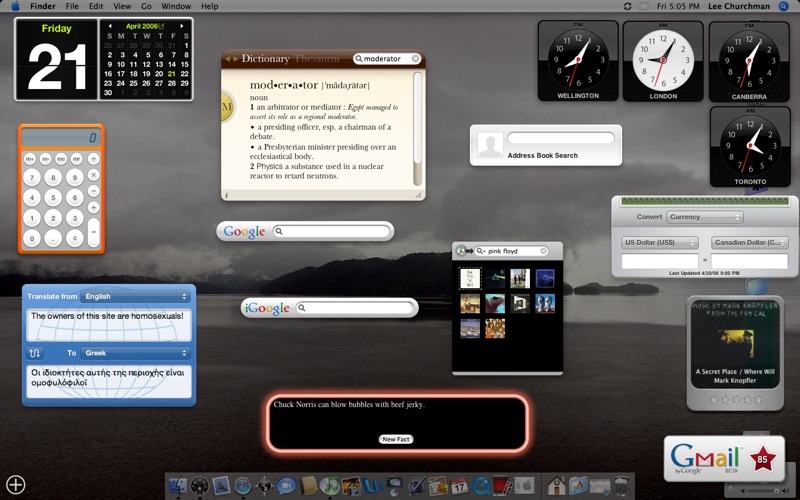Open the Apple menu icon
Screen dimensions: 800x500
(15, 6)
